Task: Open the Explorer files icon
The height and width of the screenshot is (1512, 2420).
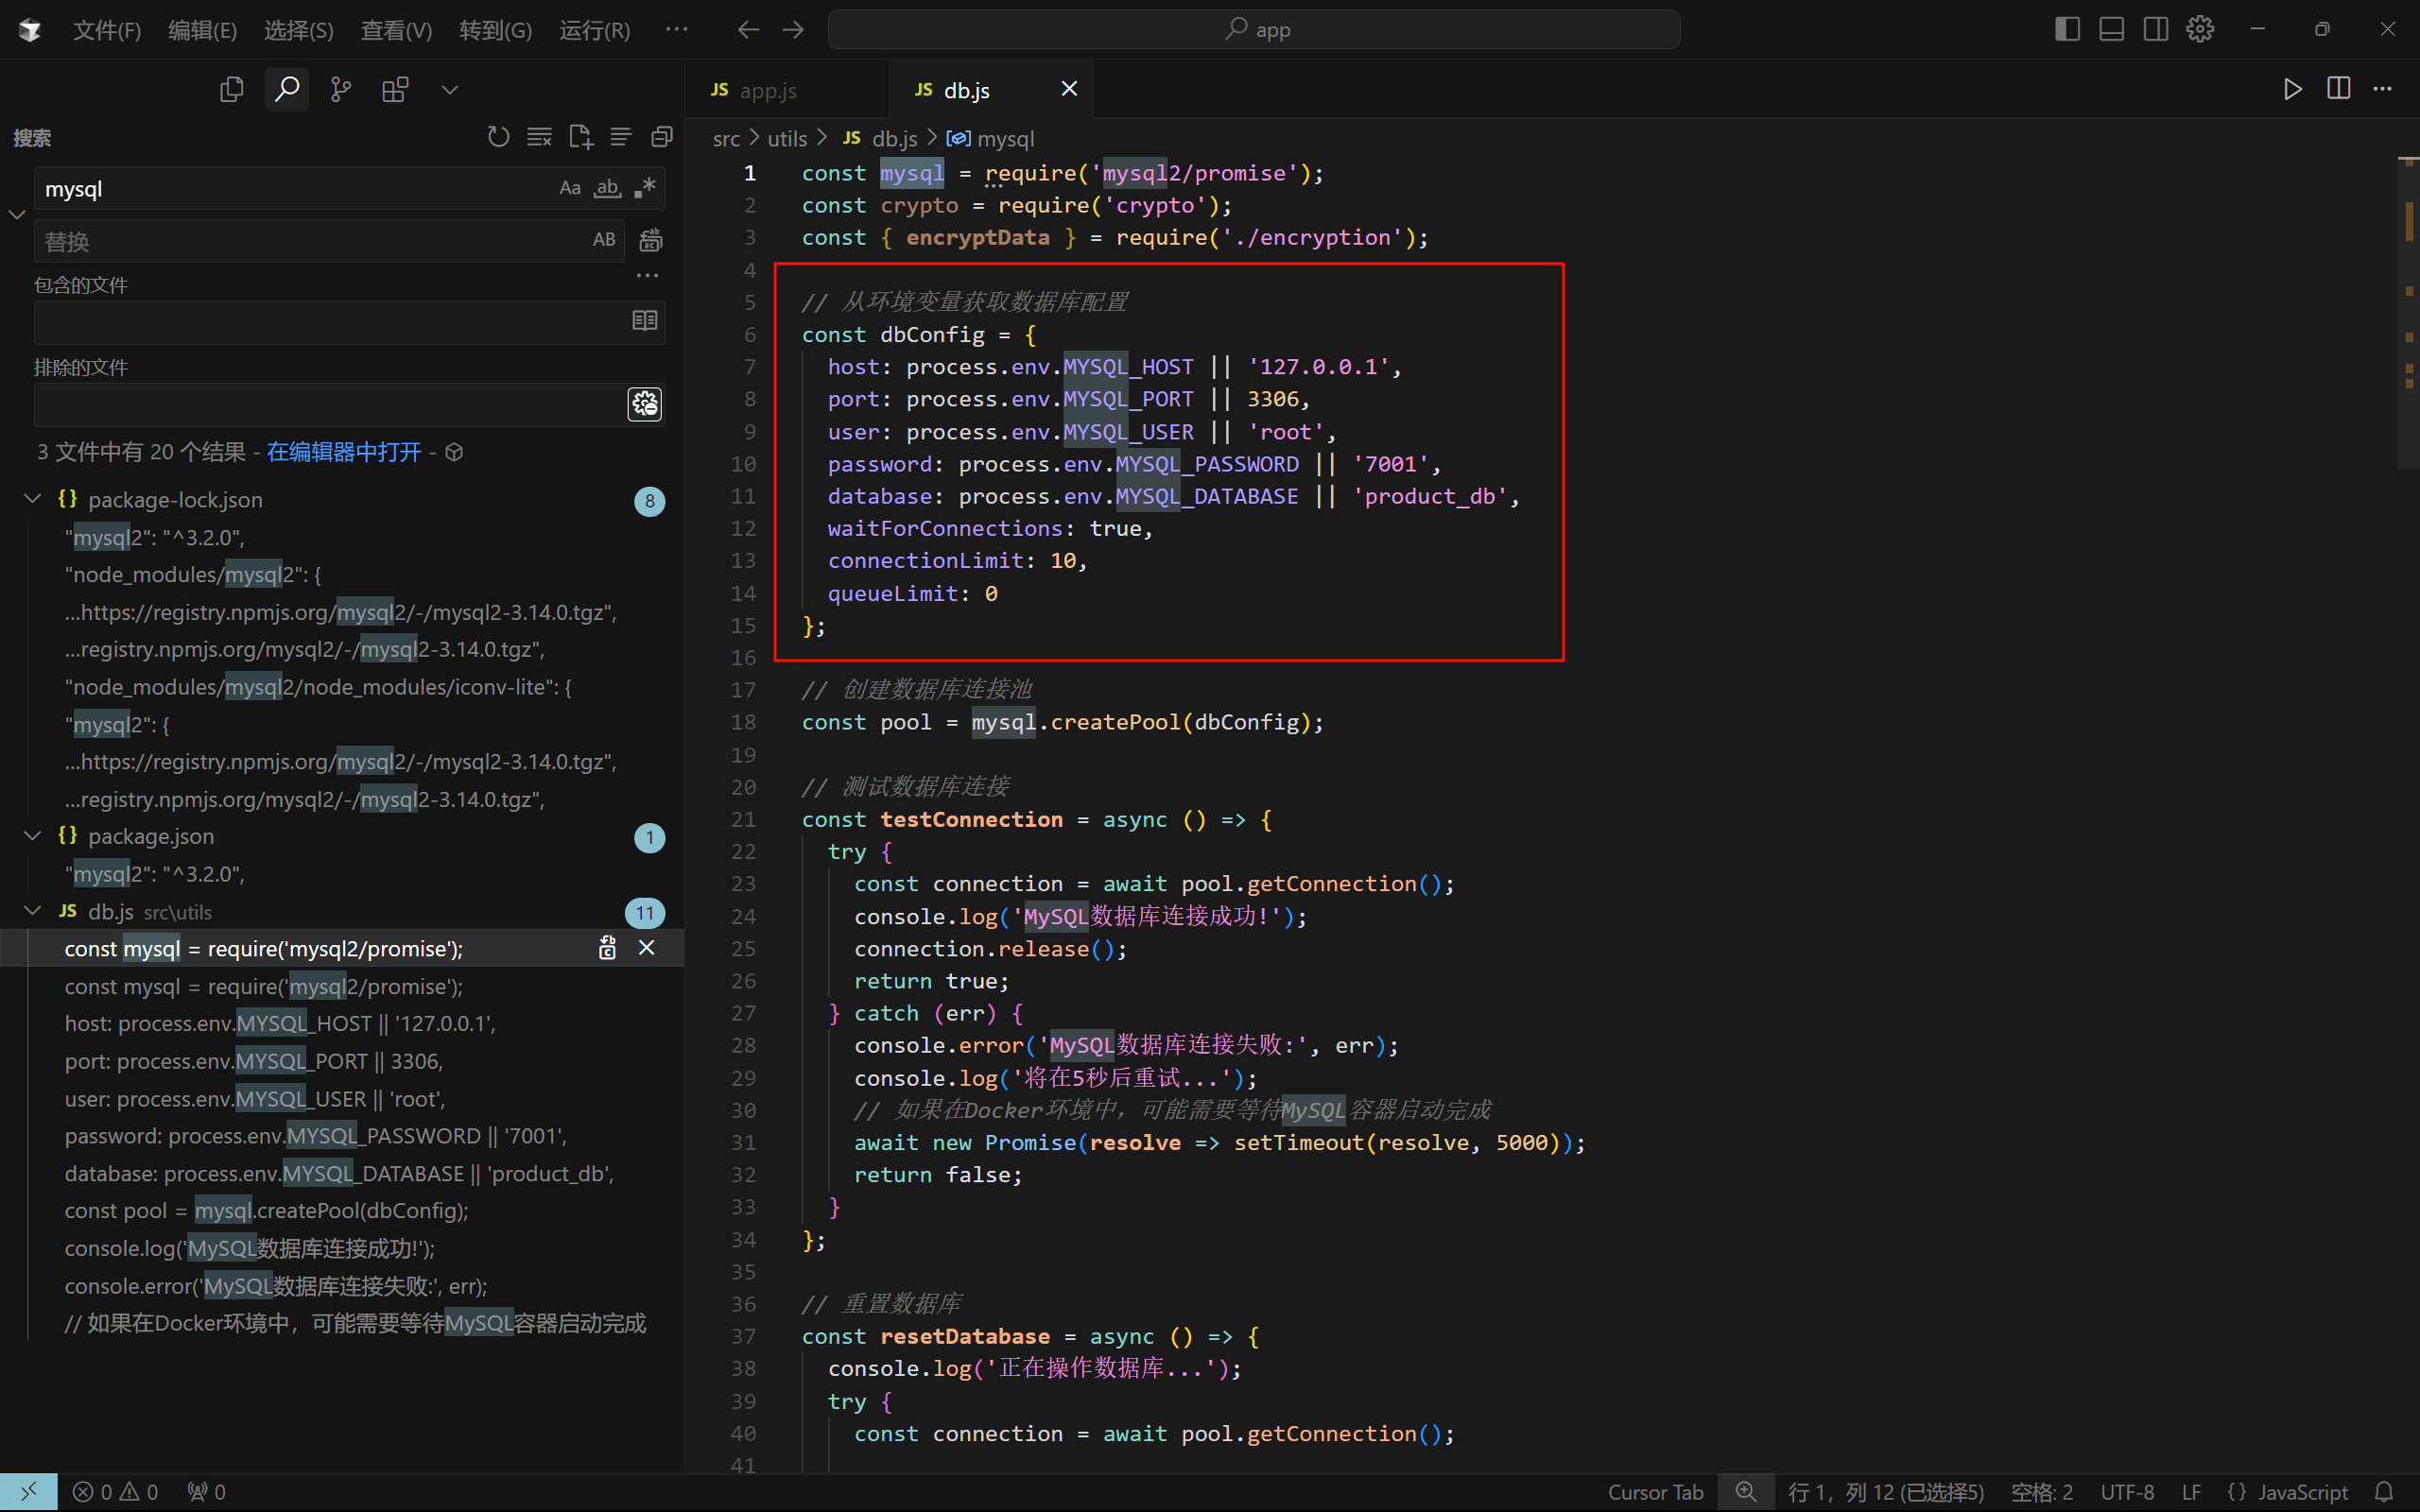Action: click(x=231, y=89)
